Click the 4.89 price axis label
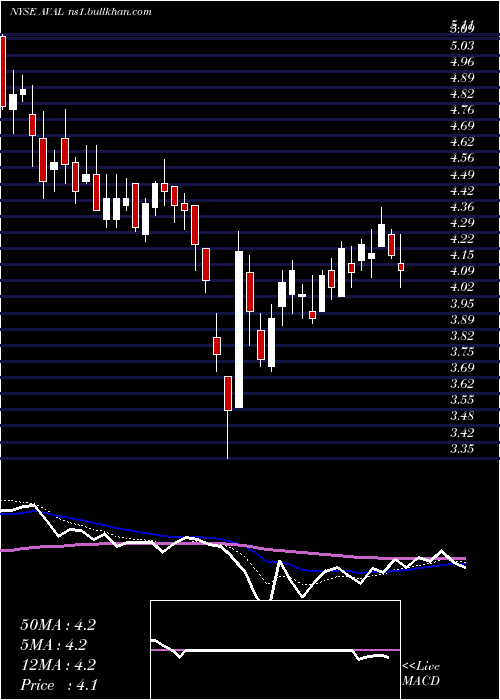Viewport: 500px width, 700px height. 462,77
